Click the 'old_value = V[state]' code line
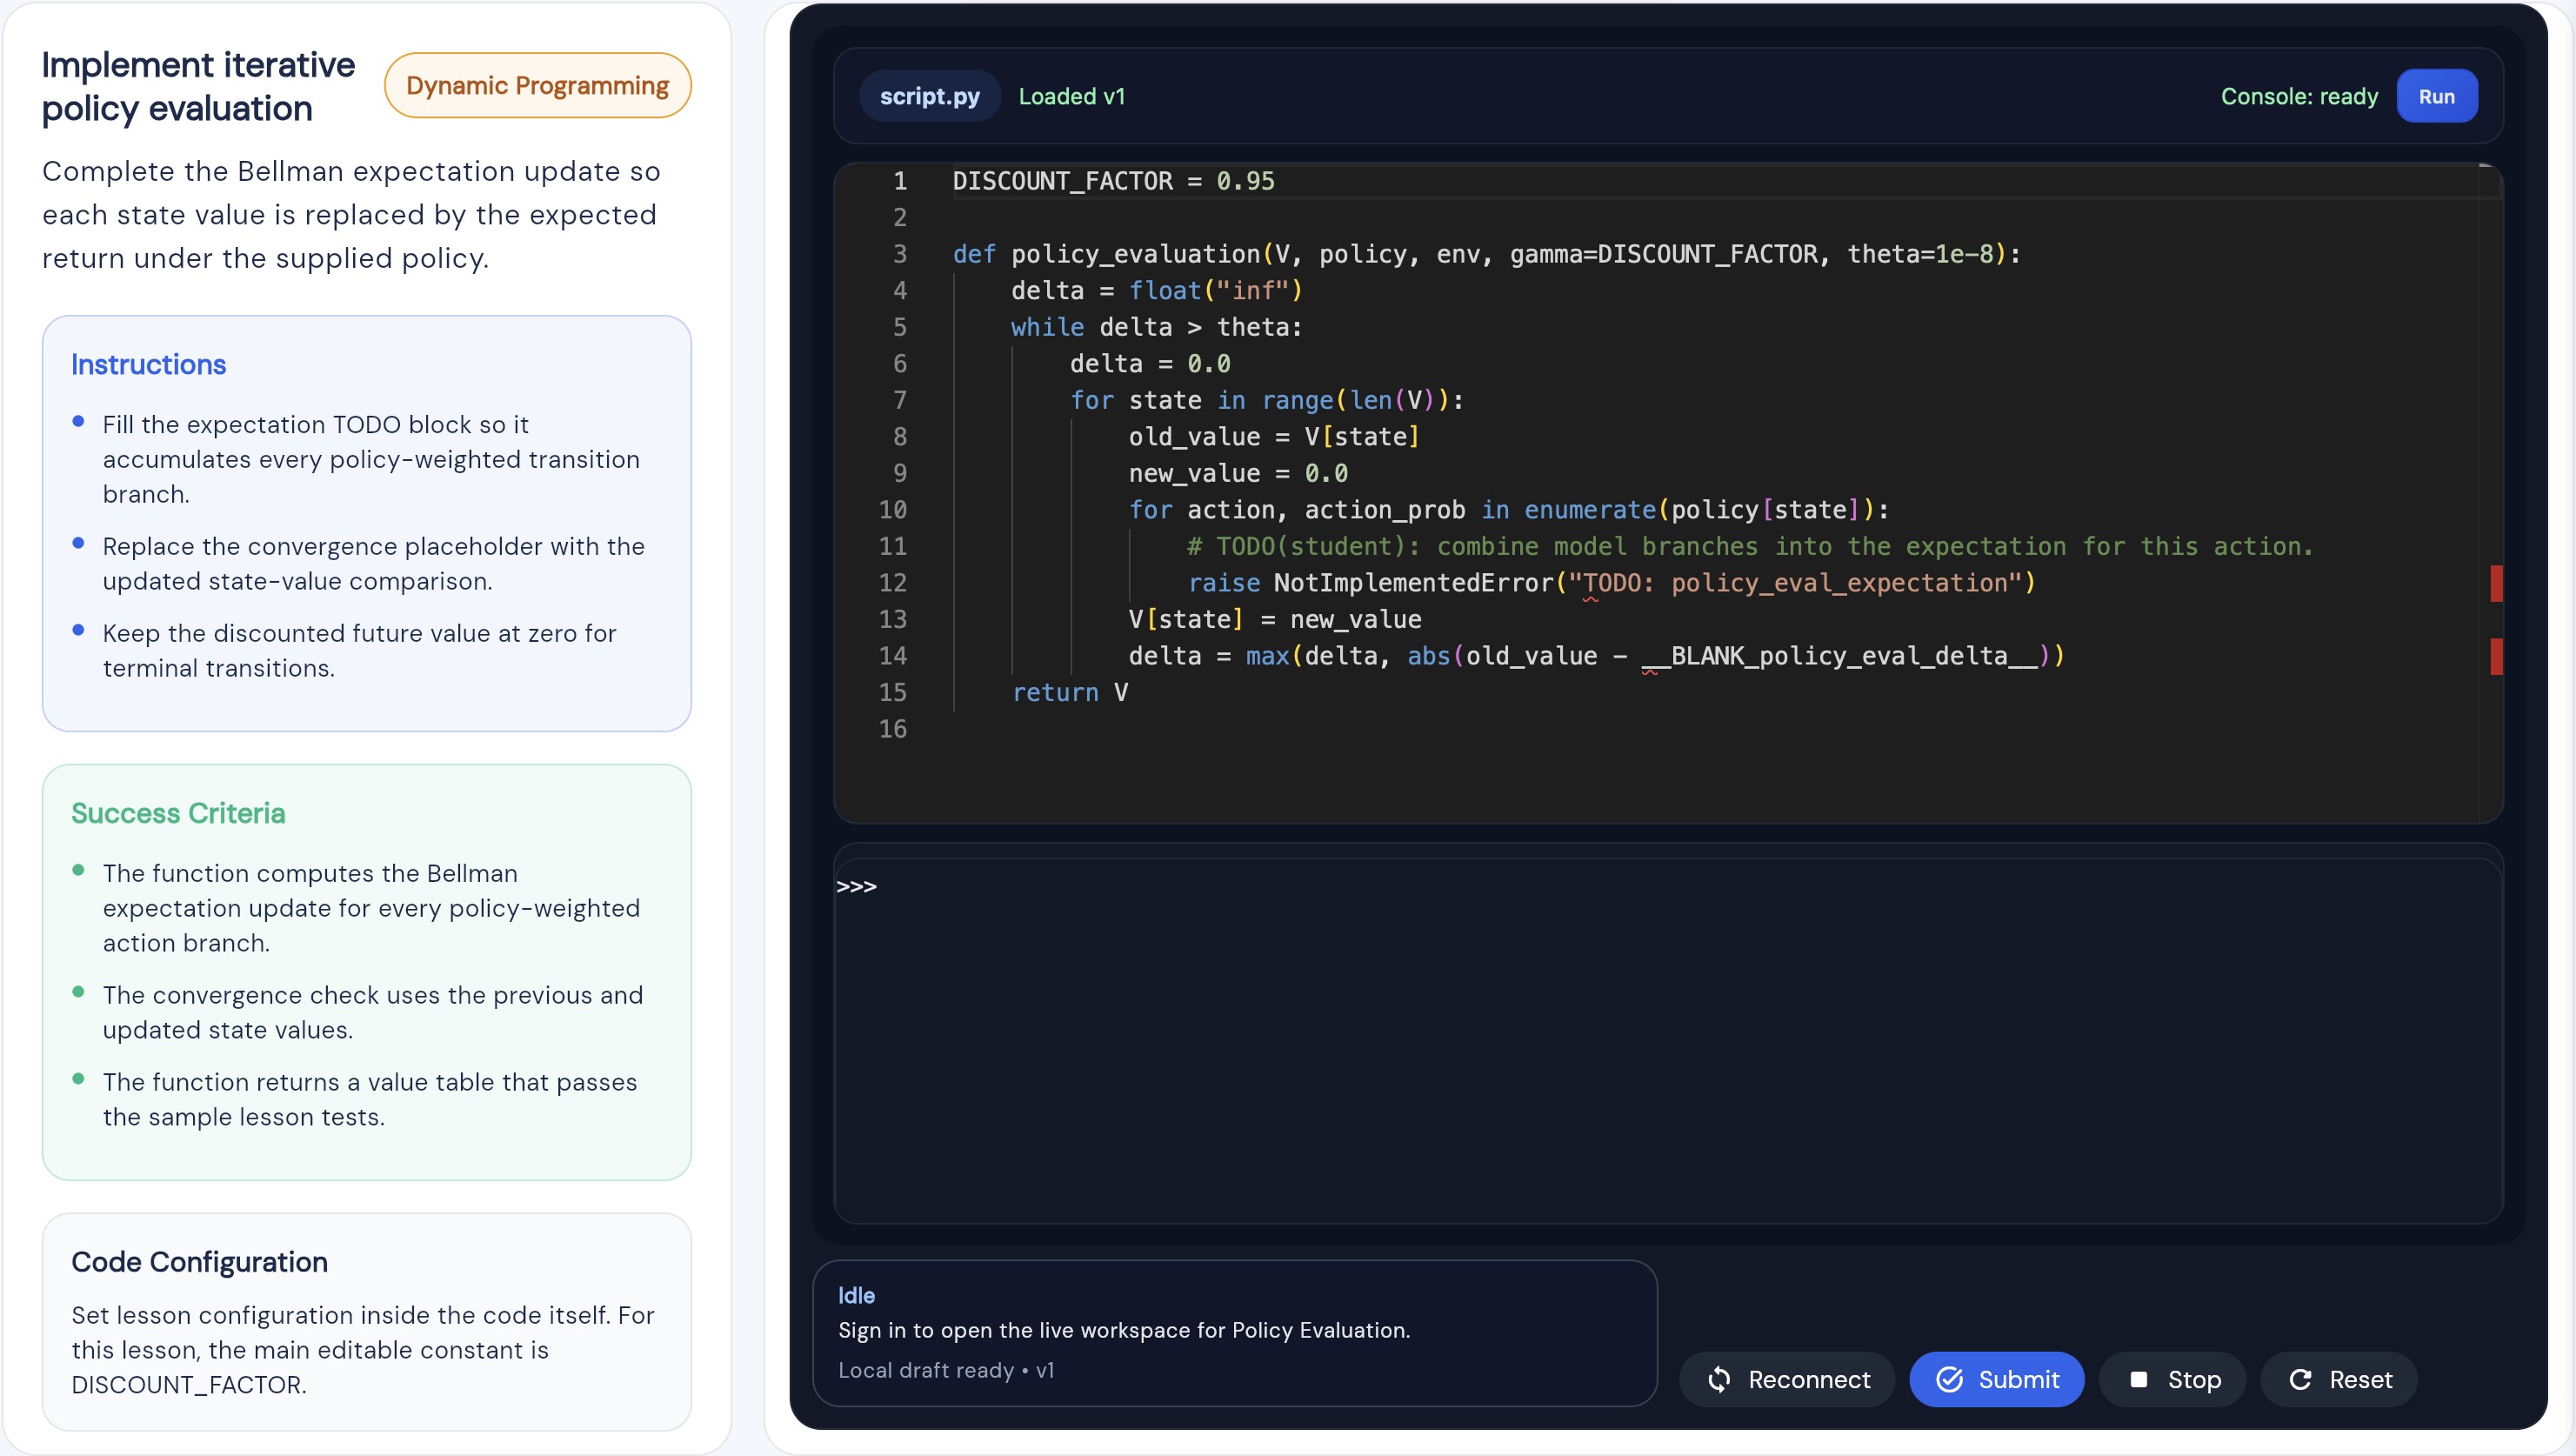Image resolution: width=2576 pixels, height=1456 pixels. [x=1274, y=437]
